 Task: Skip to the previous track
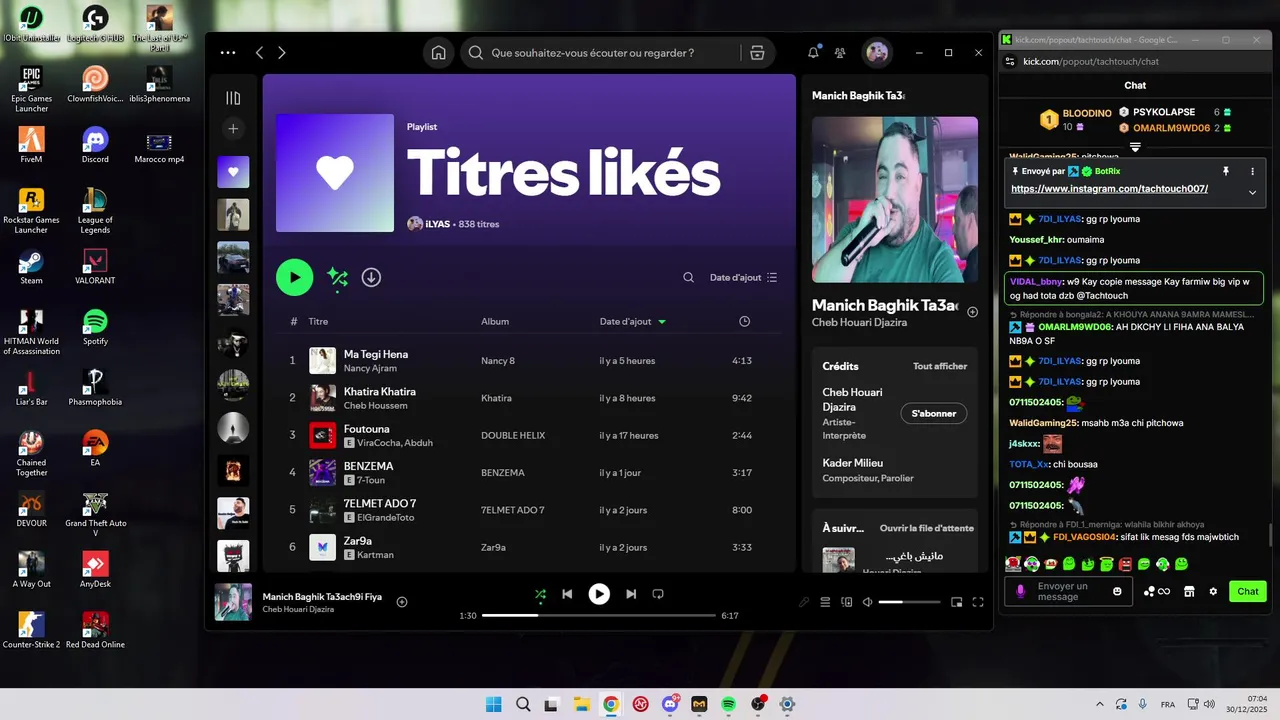tap(567, 594)
